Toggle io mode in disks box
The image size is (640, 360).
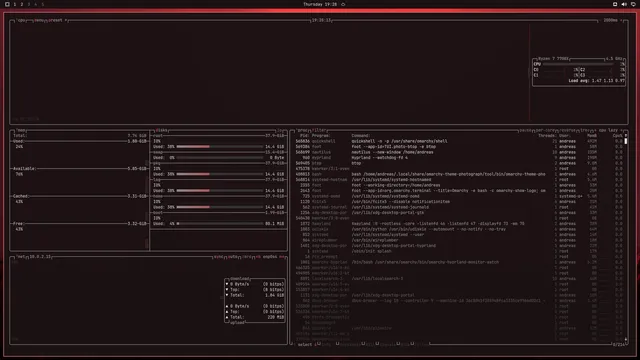[x=280, y=130]
